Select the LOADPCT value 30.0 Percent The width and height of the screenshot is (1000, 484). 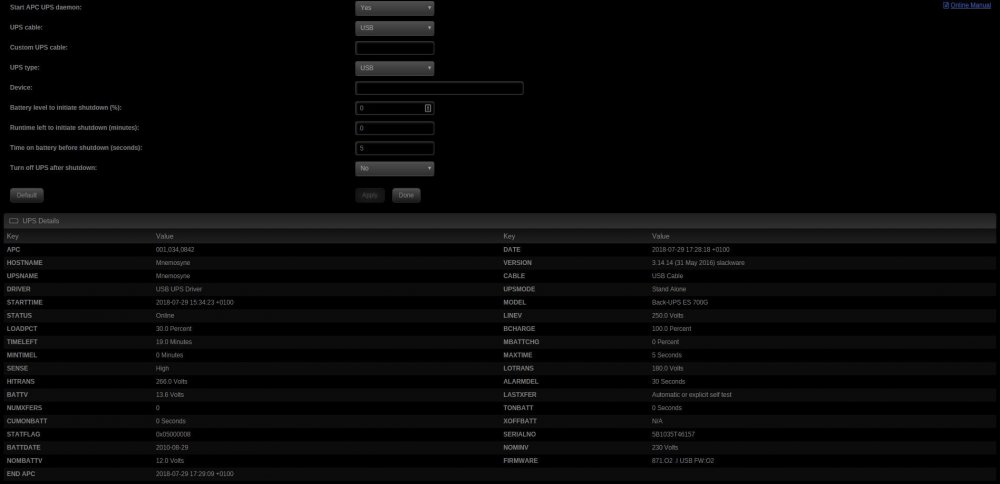[173, 328]
